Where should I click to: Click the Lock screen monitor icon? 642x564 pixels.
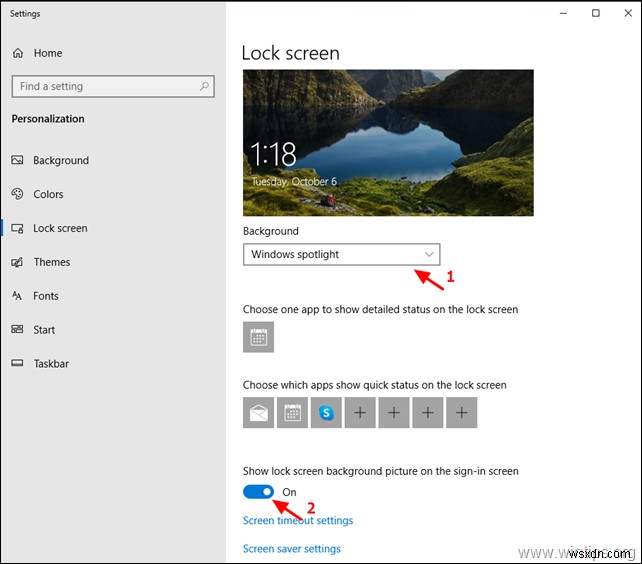17,228
